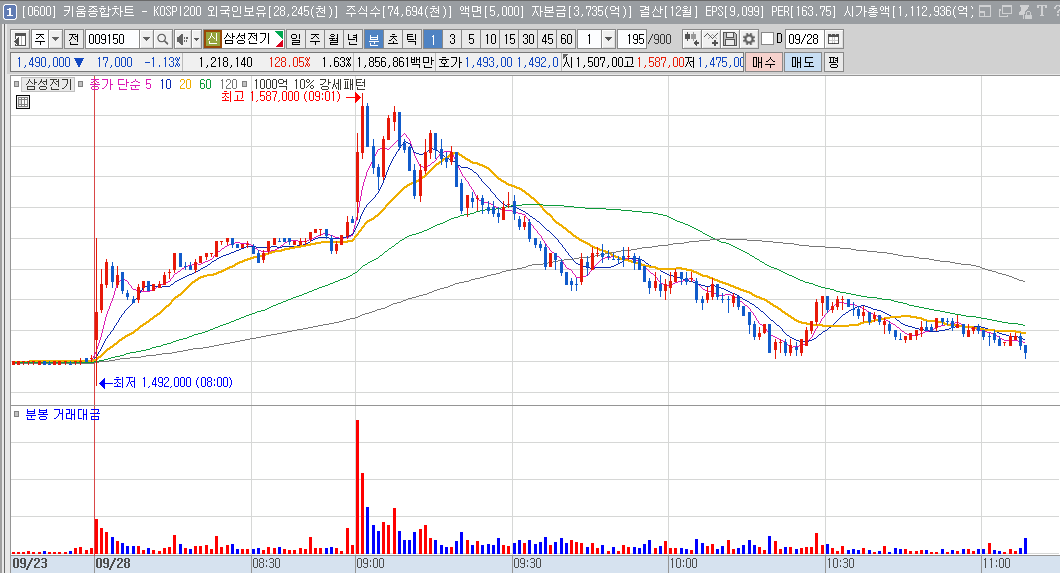Expand the minute interval value dropdown
This screenshot has height=573, width=1060.
[608, 39]
